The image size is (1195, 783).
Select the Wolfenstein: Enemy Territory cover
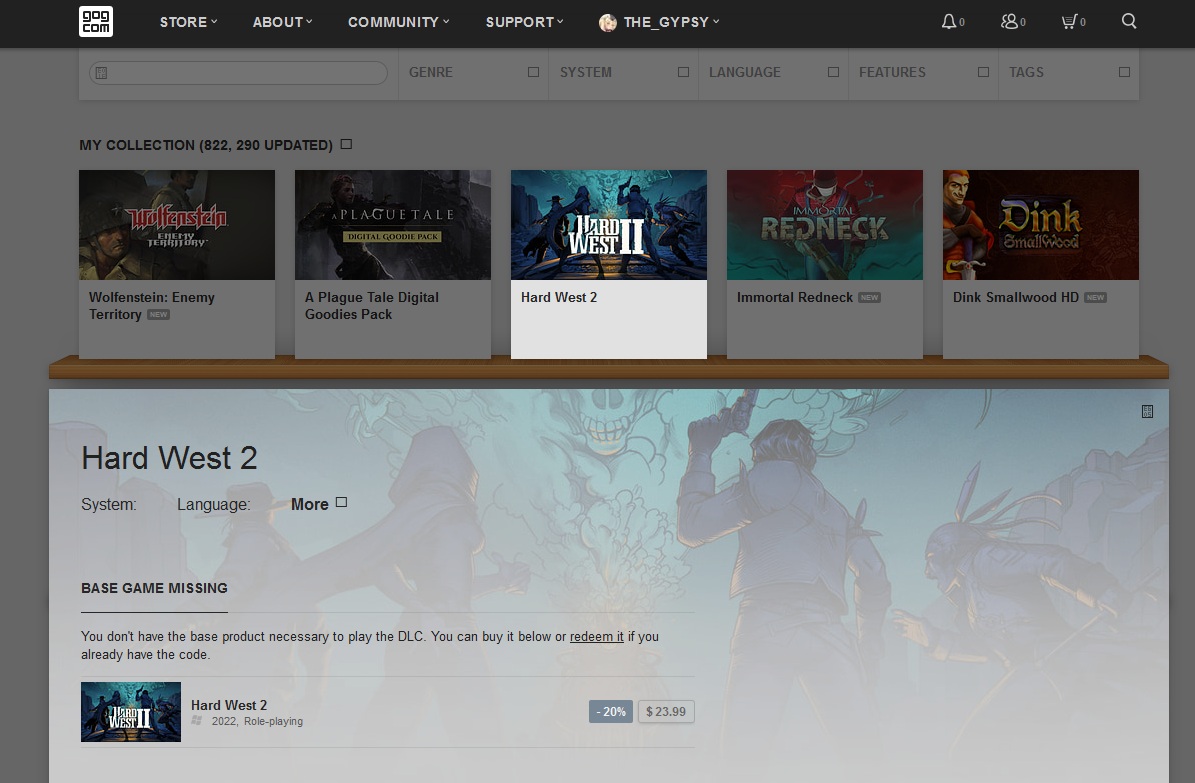[177, 225]
